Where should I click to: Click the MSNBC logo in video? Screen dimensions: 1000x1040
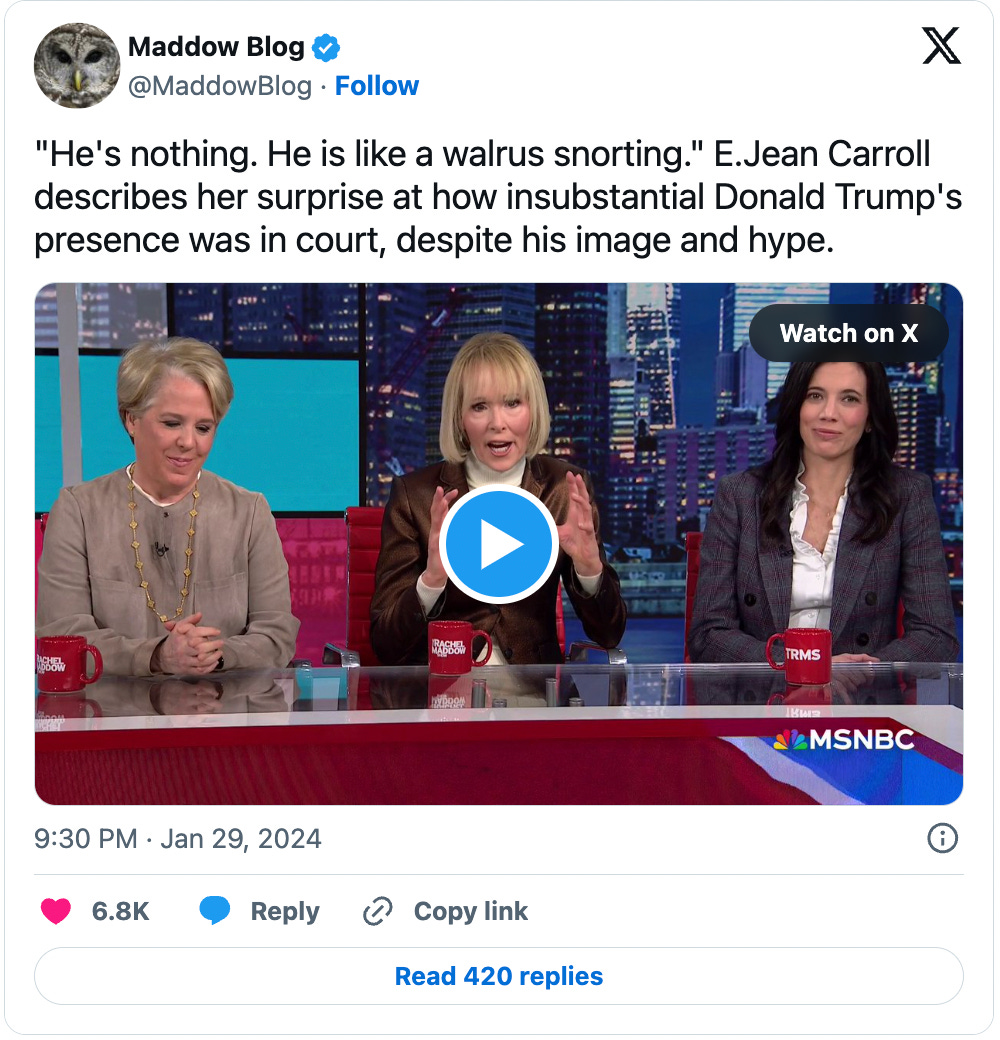pos(844,740)
